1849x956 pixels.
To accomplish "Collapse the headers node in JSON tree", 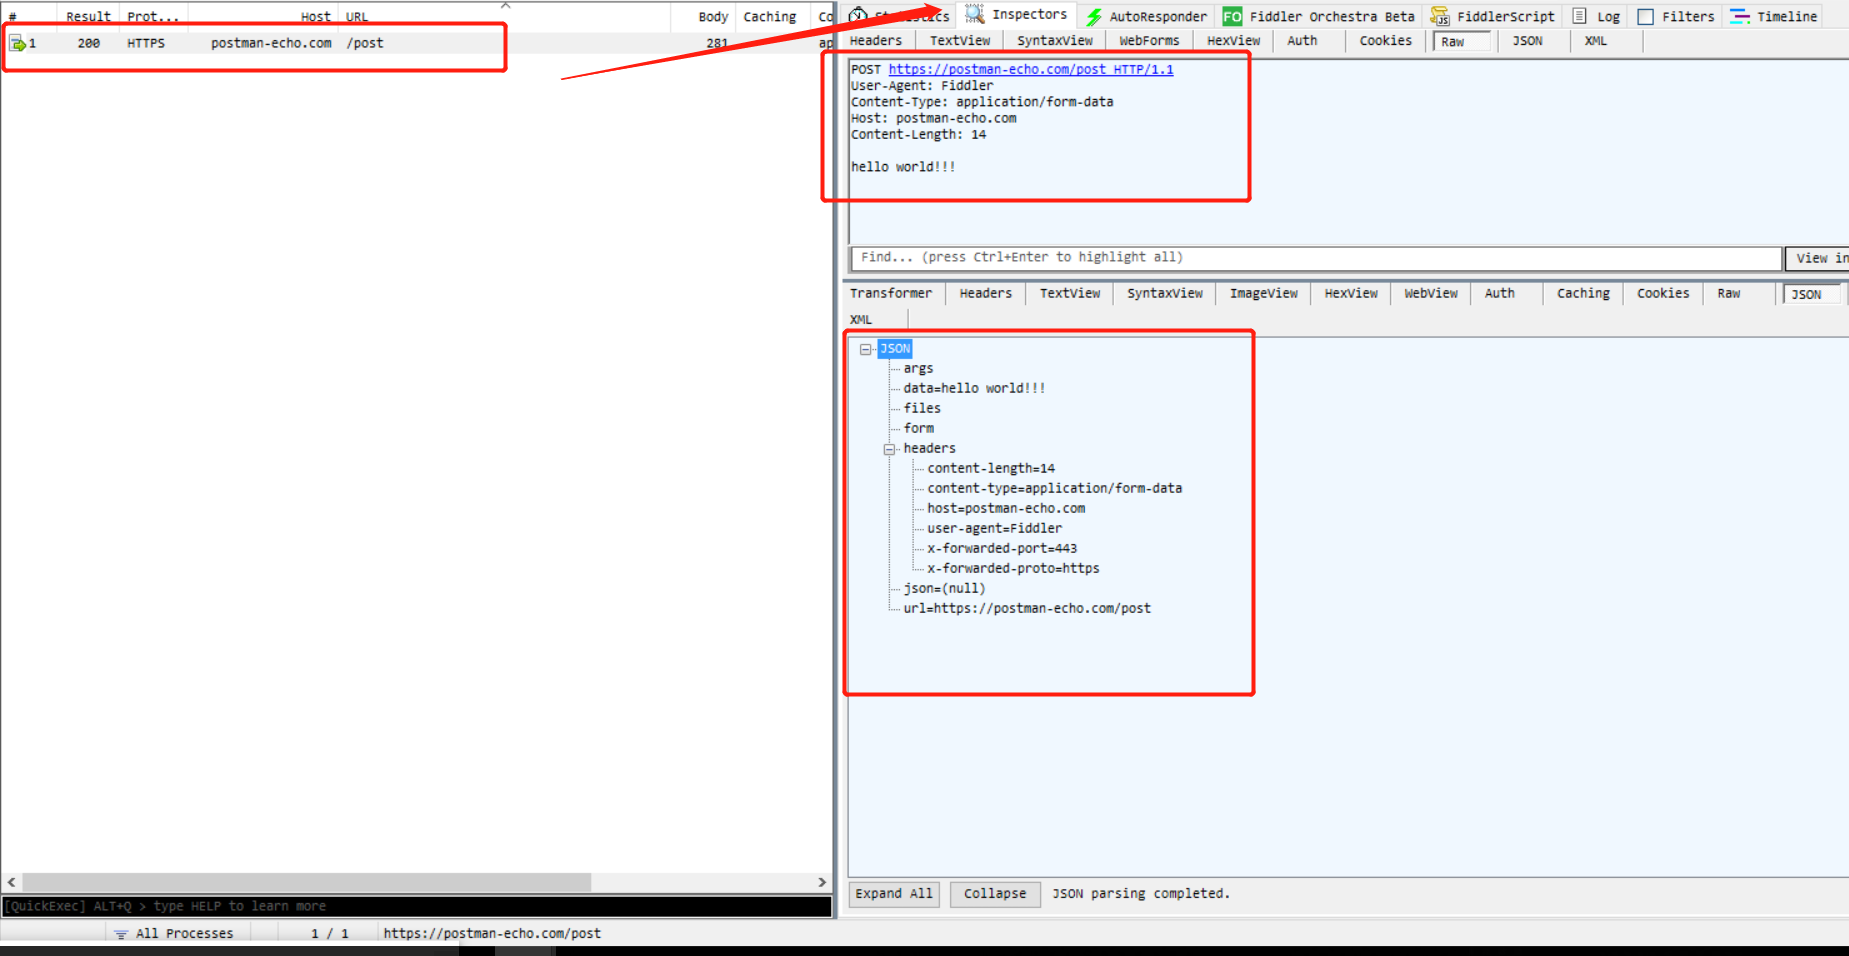I will click(x=889, y=450).
